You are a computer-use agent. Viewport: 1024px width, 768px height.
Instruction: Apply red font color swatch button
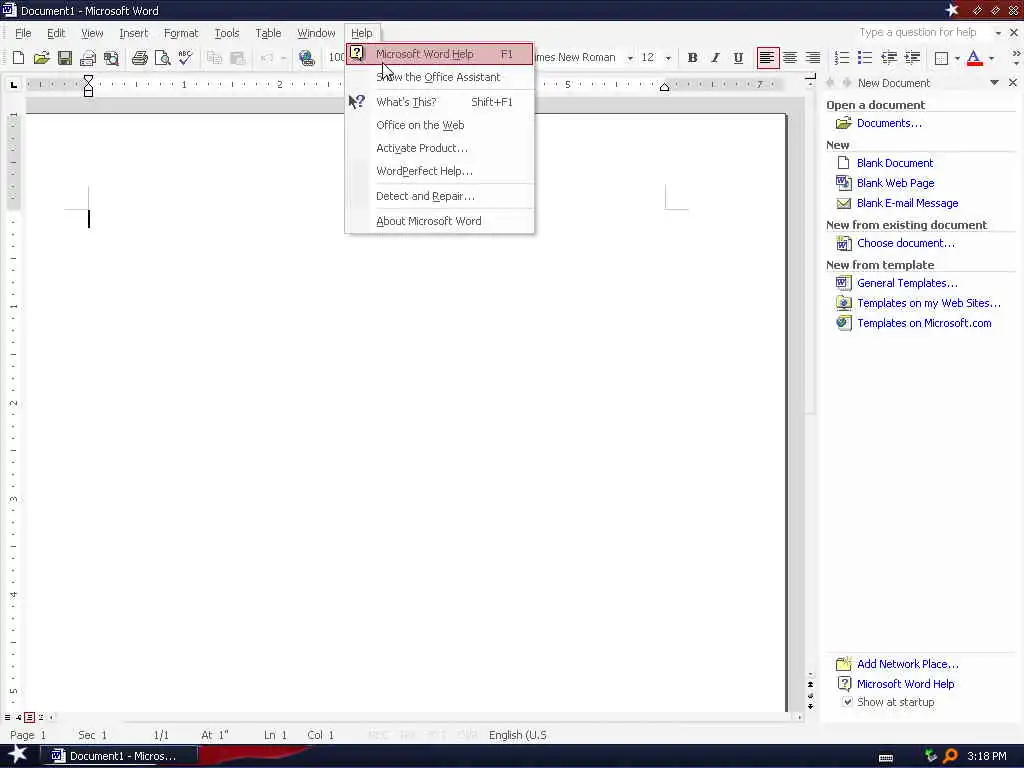974,58
